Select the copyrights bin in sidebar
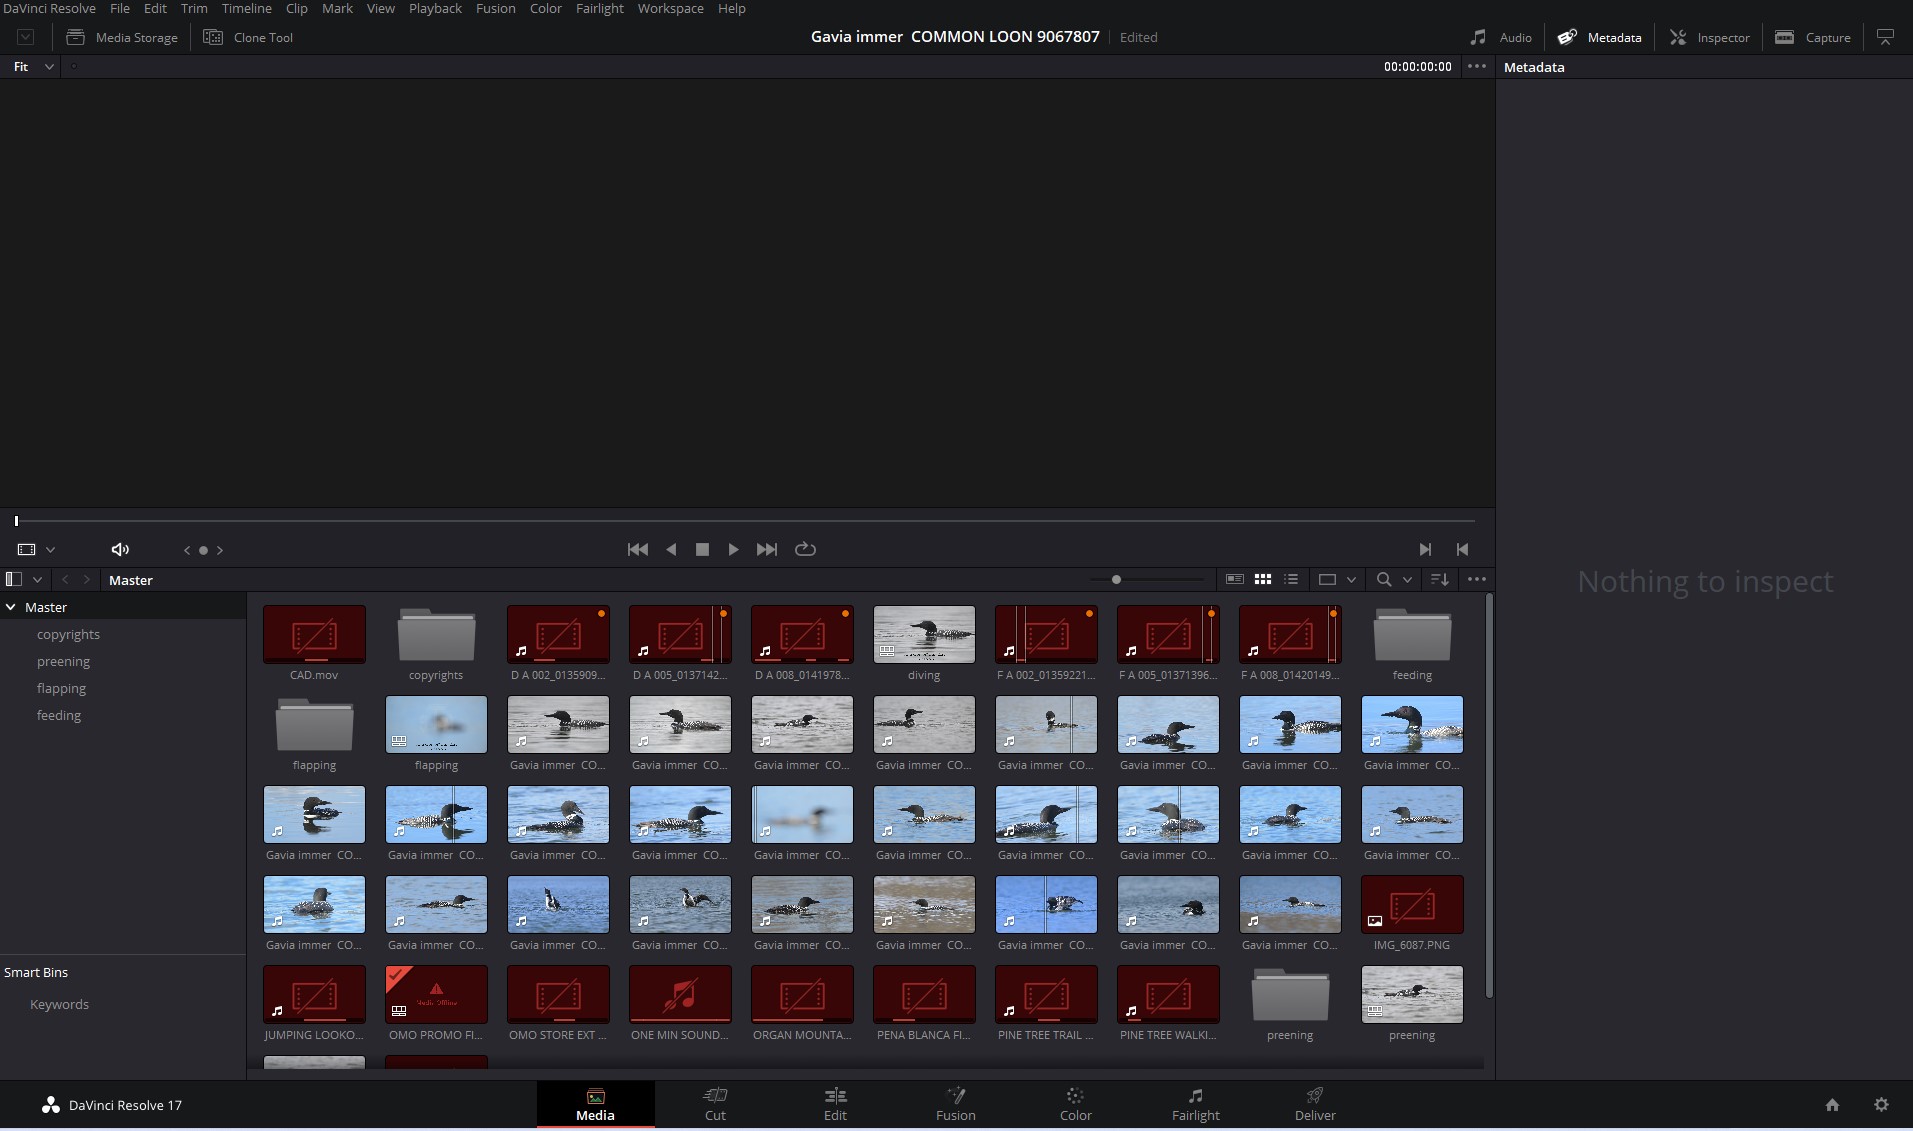Screen dimensions: 1913x1131 [x=68, y=634]
